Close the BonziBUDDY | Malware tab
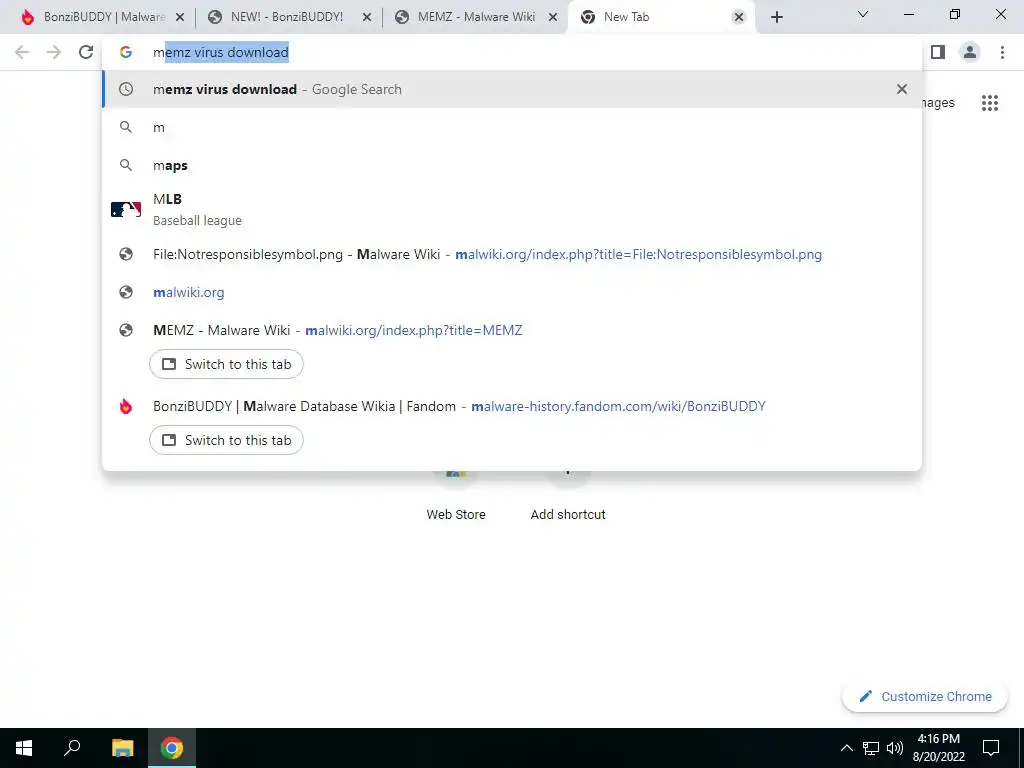 click(180, 17)
